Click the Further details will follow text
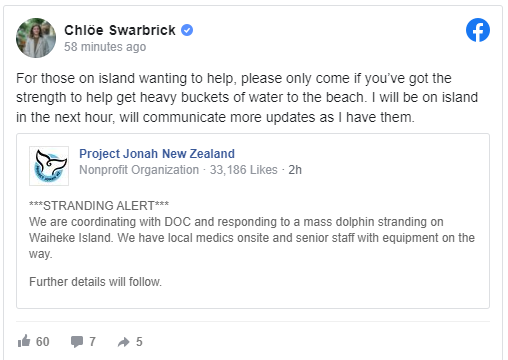This screenshot has width=508, height=360. (95, 282)
